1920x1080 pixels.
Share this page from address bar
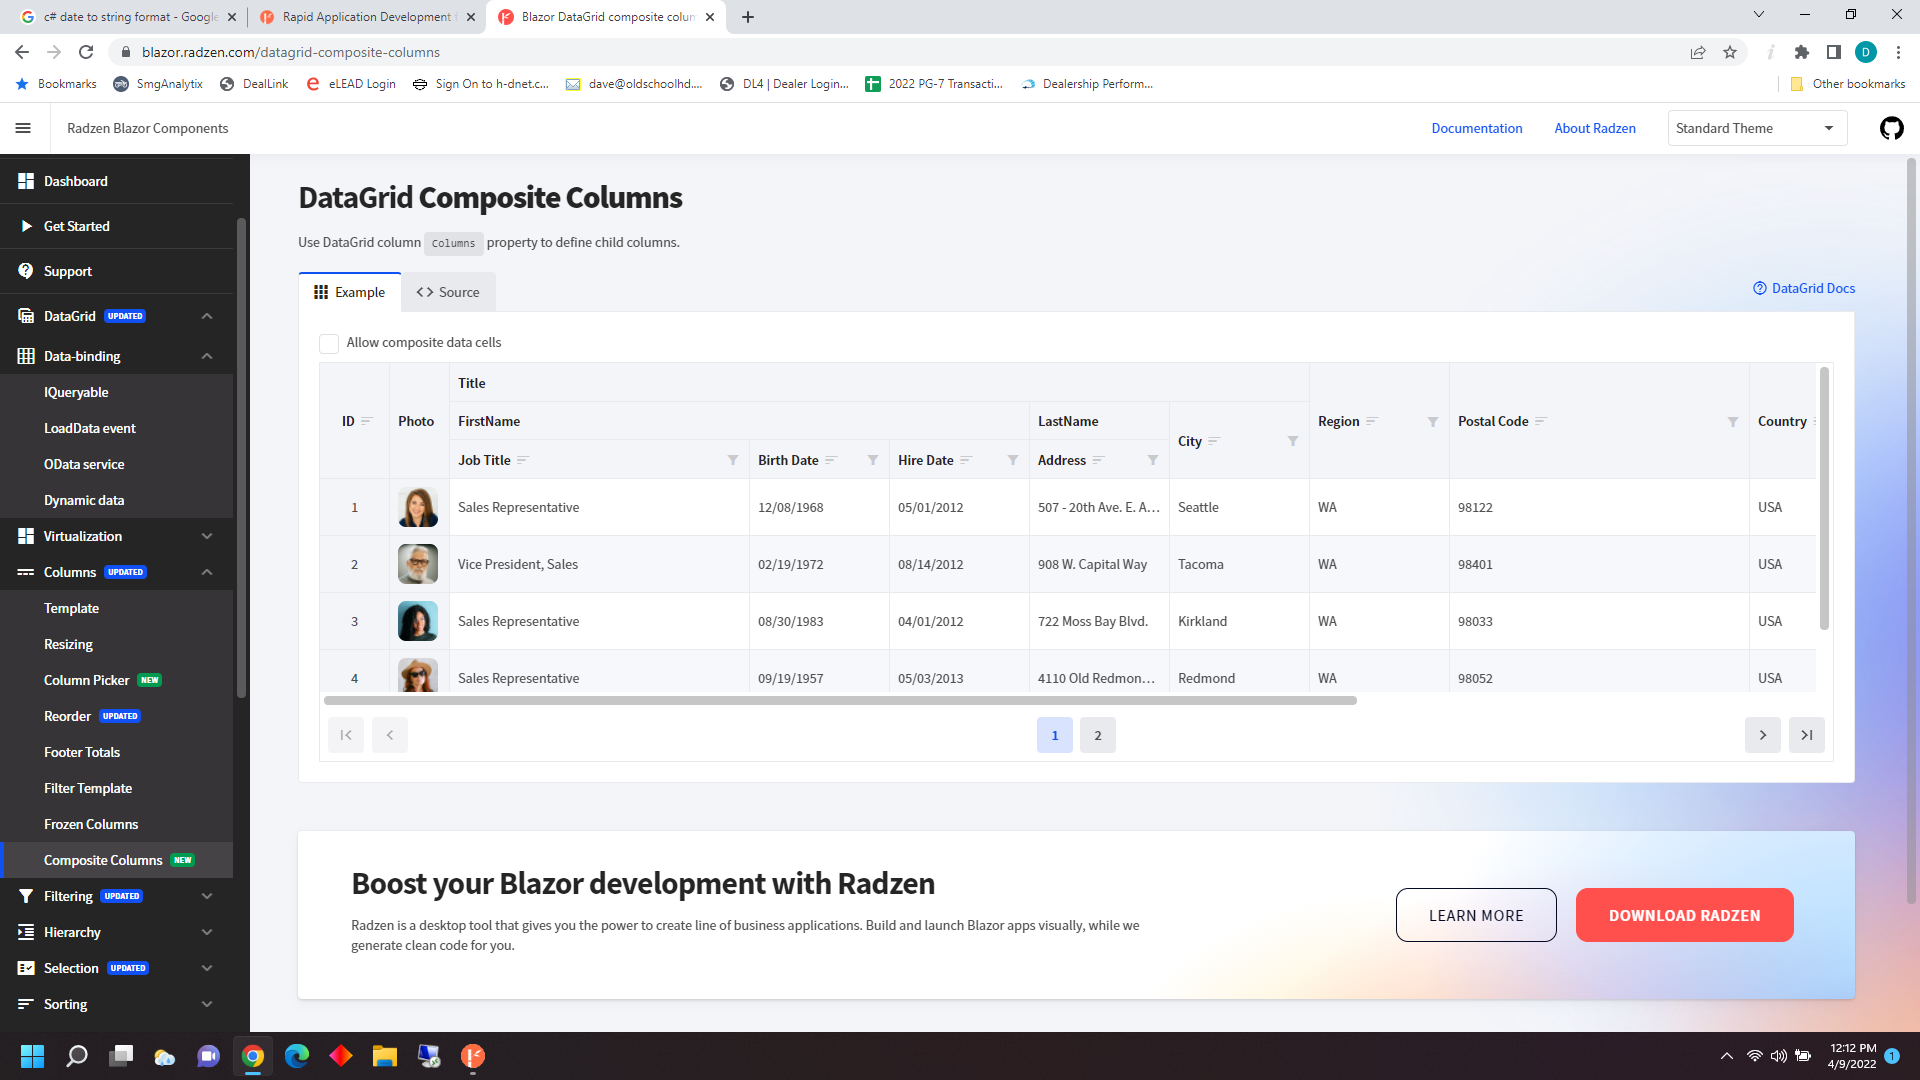click(1698, 52)
